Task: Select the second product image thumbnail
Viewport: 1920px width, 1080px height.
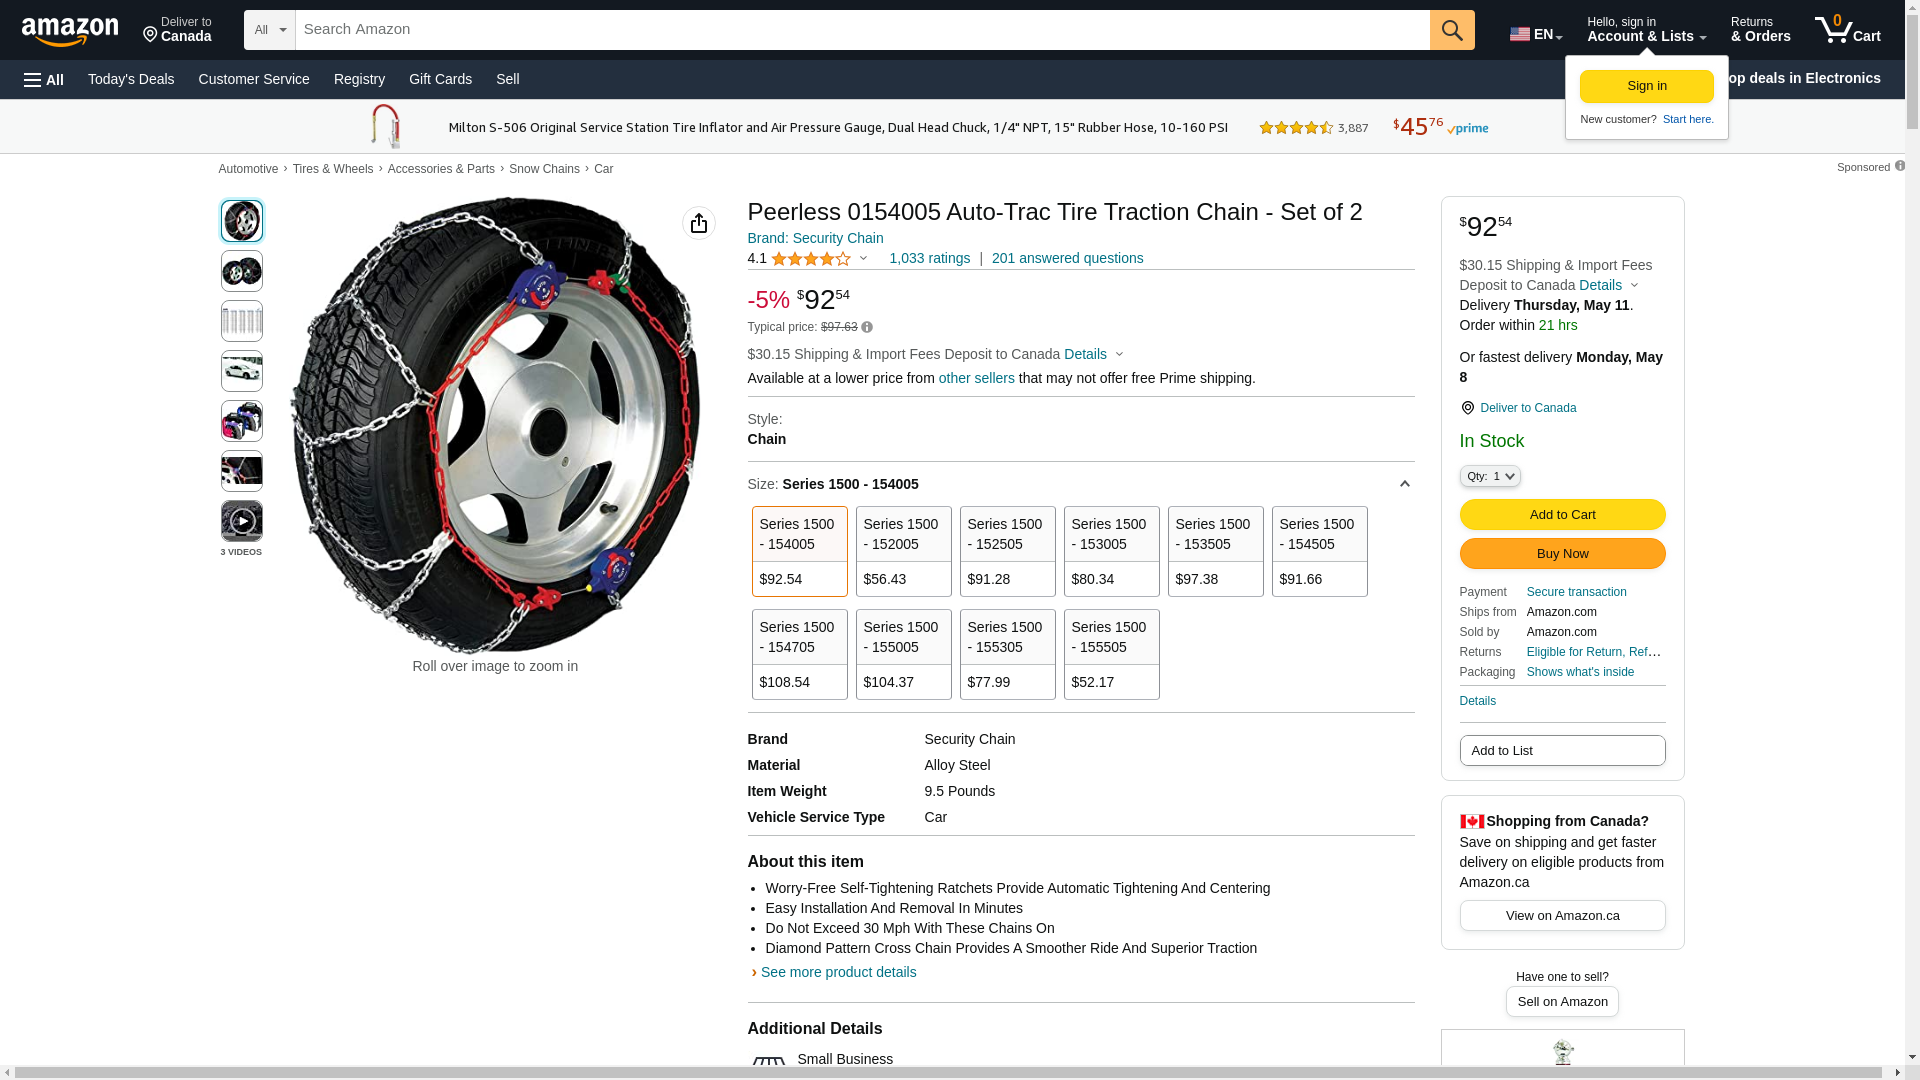Action: tap(242, 271)
